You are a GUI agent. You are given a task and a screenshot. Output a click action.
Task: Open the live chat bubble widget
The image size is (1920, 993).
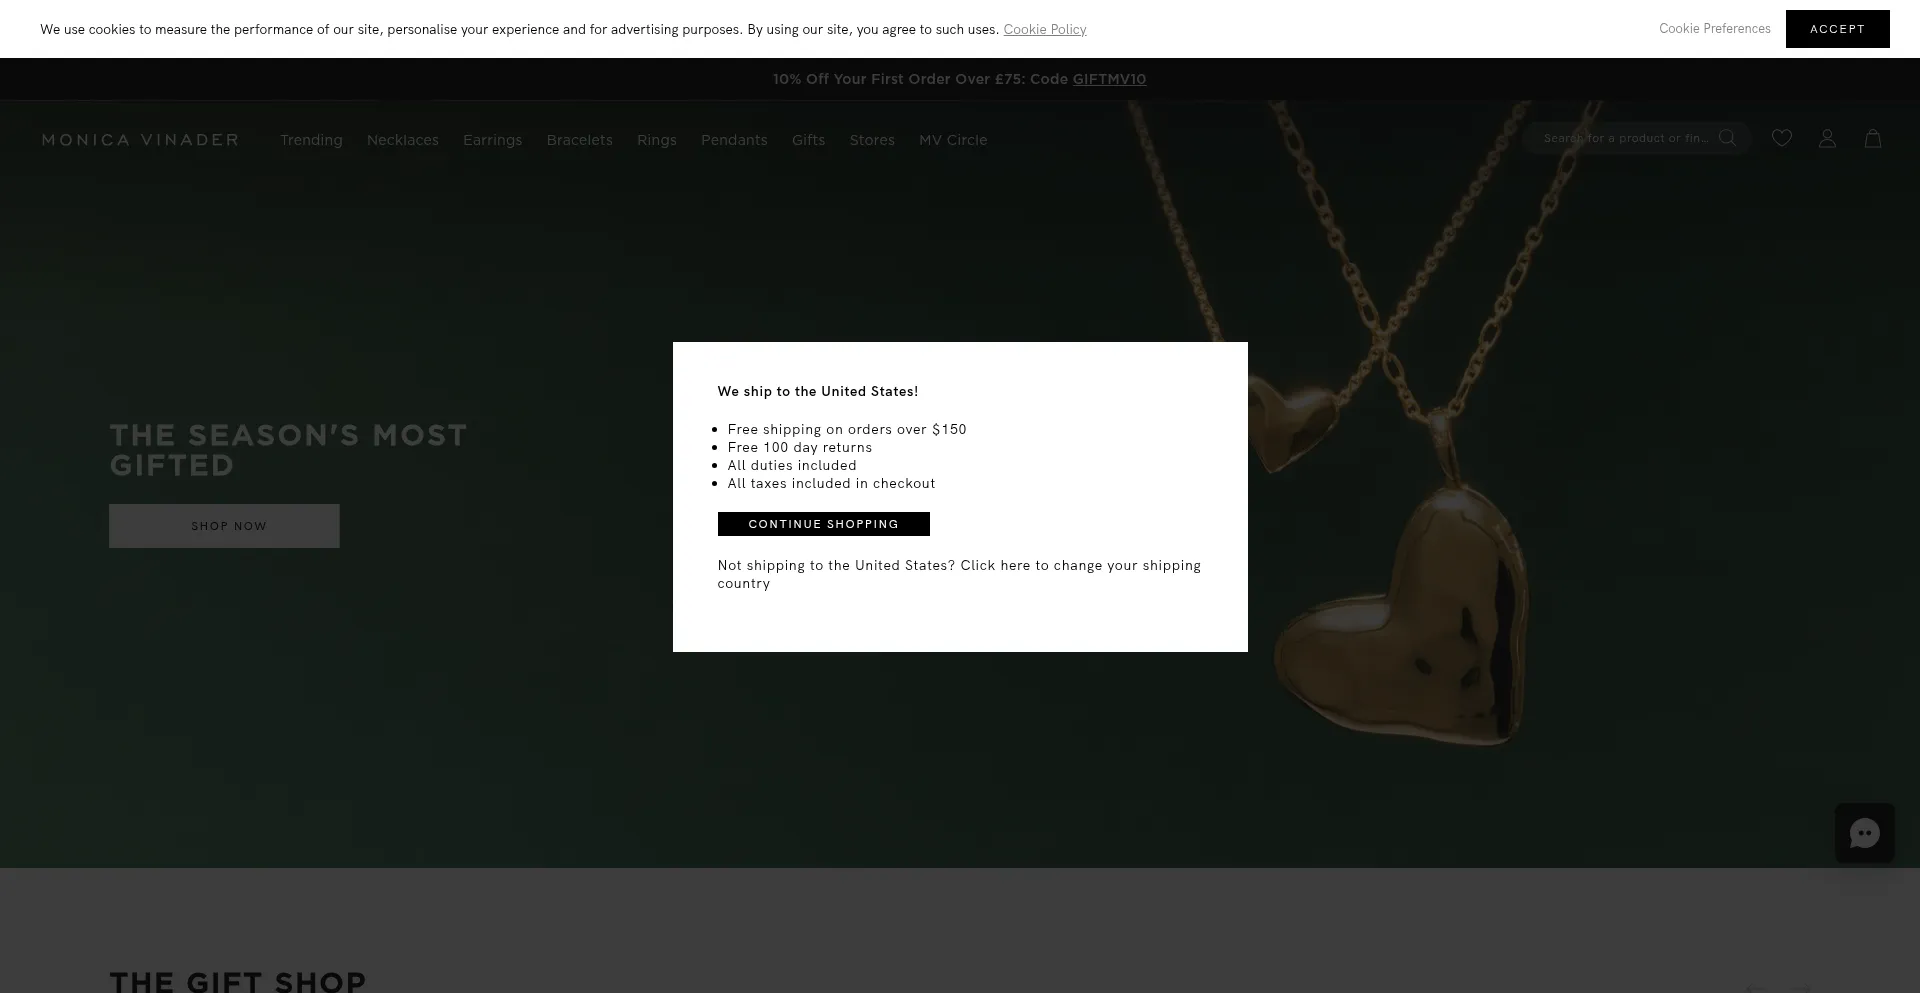(x=1864, y=833)
